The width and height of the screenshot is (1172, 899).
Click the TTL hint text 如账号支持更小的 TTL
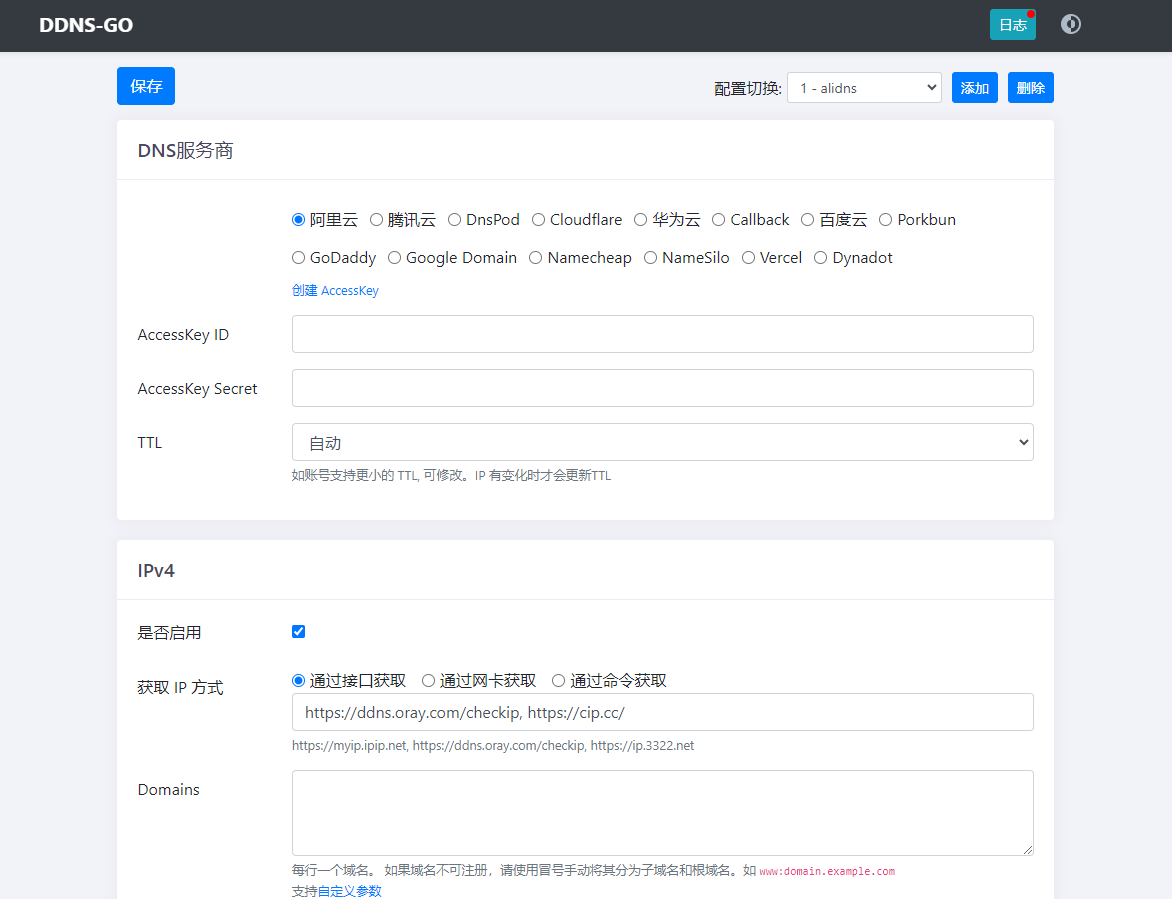(451, 475)
